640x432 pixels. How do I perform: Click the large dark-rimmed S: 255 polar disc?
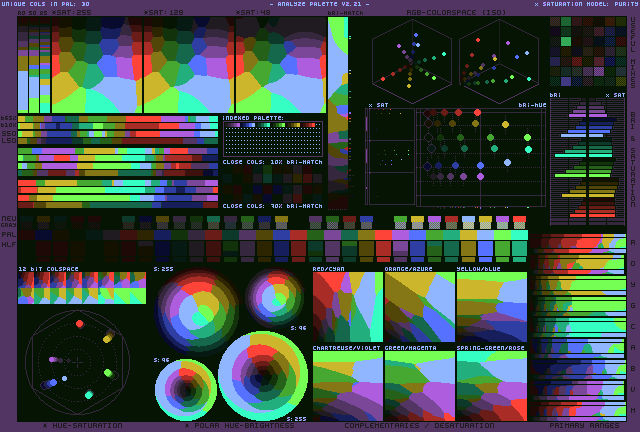[x=198, y=311]
